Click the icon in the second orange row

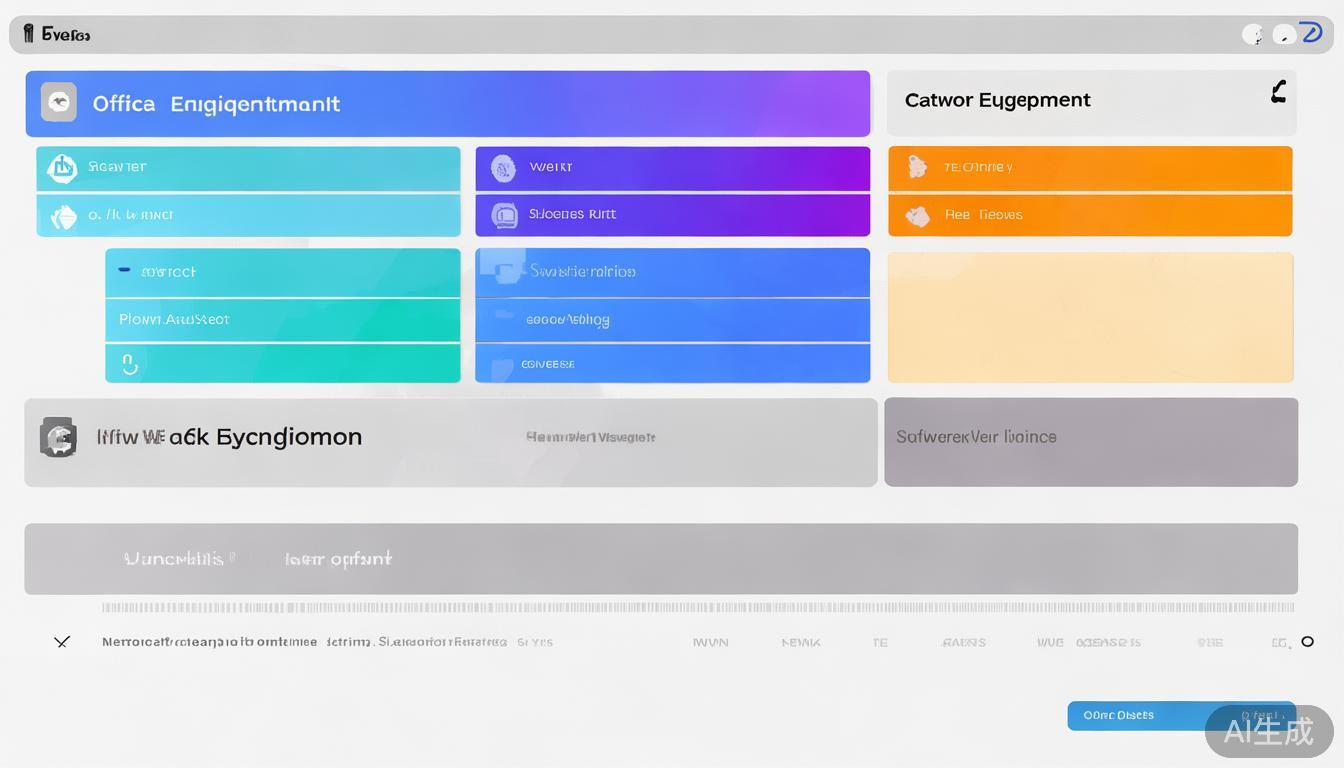[x=917, y=215]
